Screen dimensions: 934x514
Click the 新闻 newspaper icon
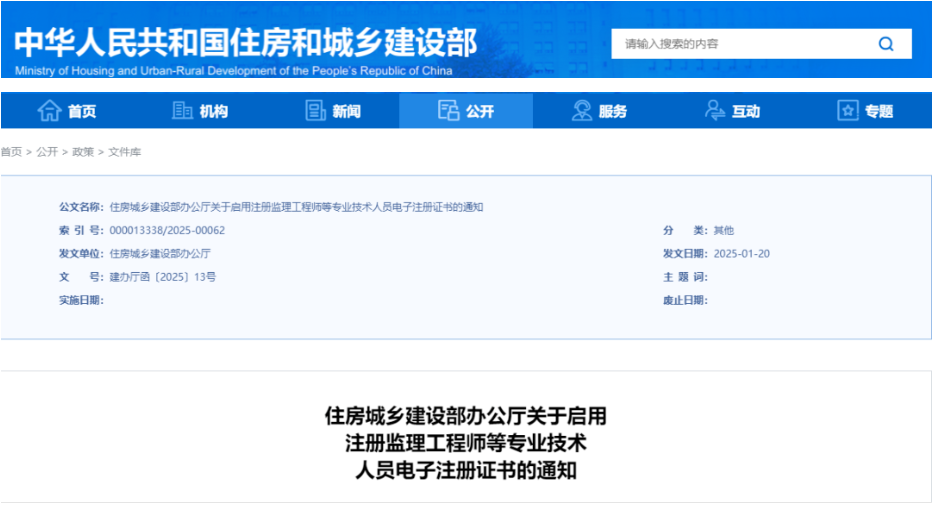[x=315, y=111]
